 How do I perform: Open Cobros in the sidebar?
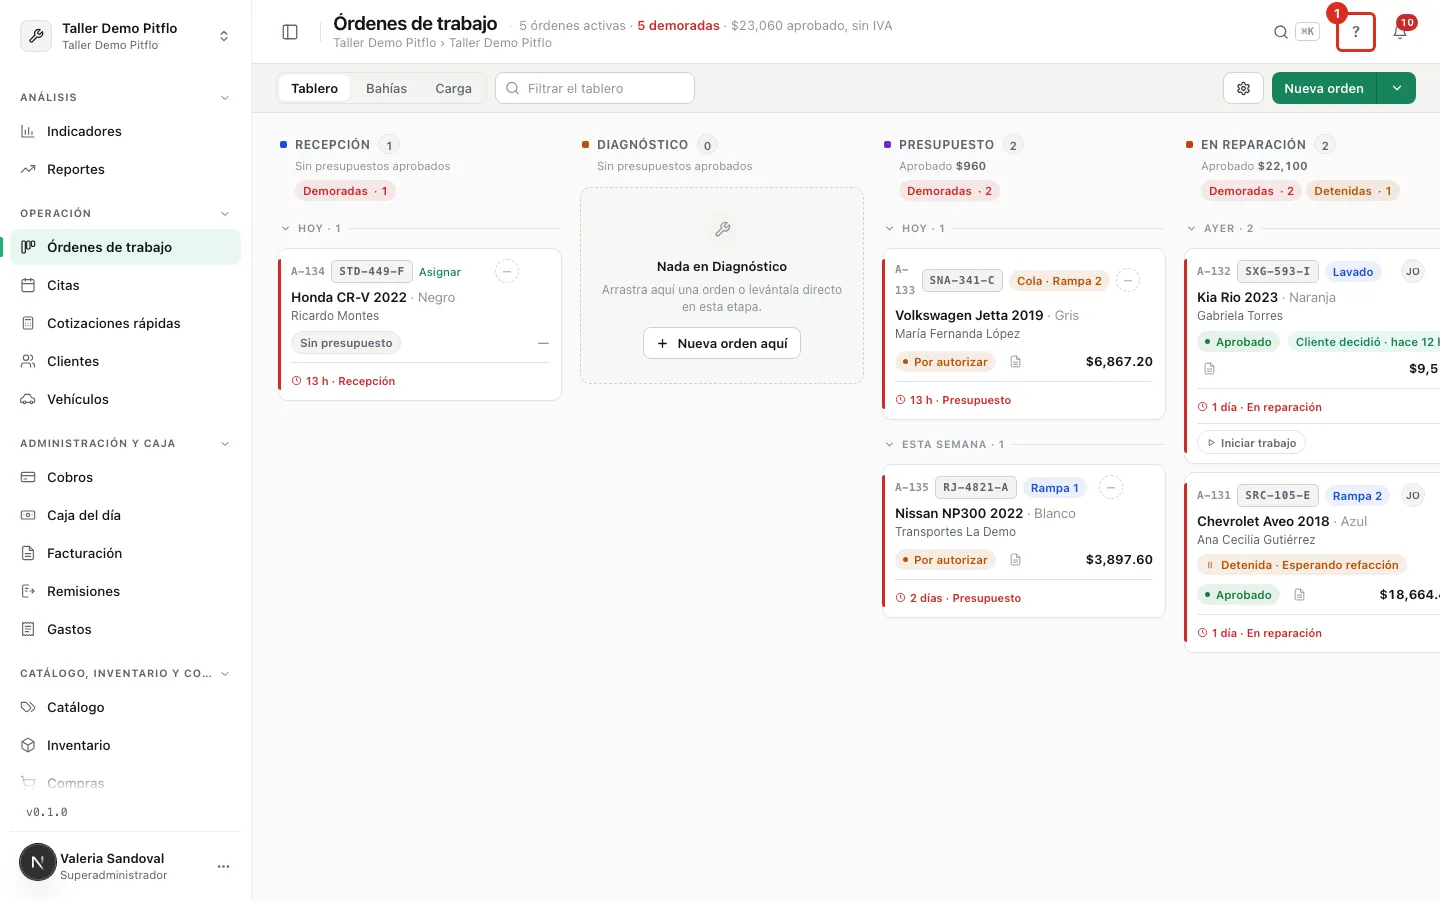point(126,477)
